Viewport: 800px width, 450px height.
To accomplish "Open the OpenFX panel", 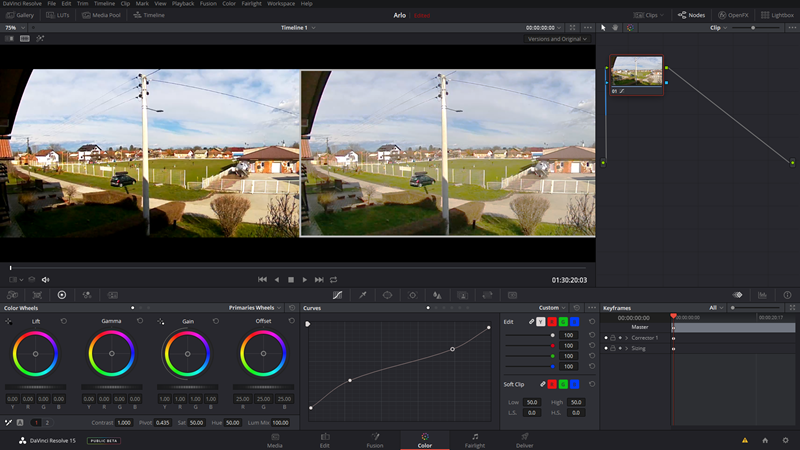I will click(732, 16).
